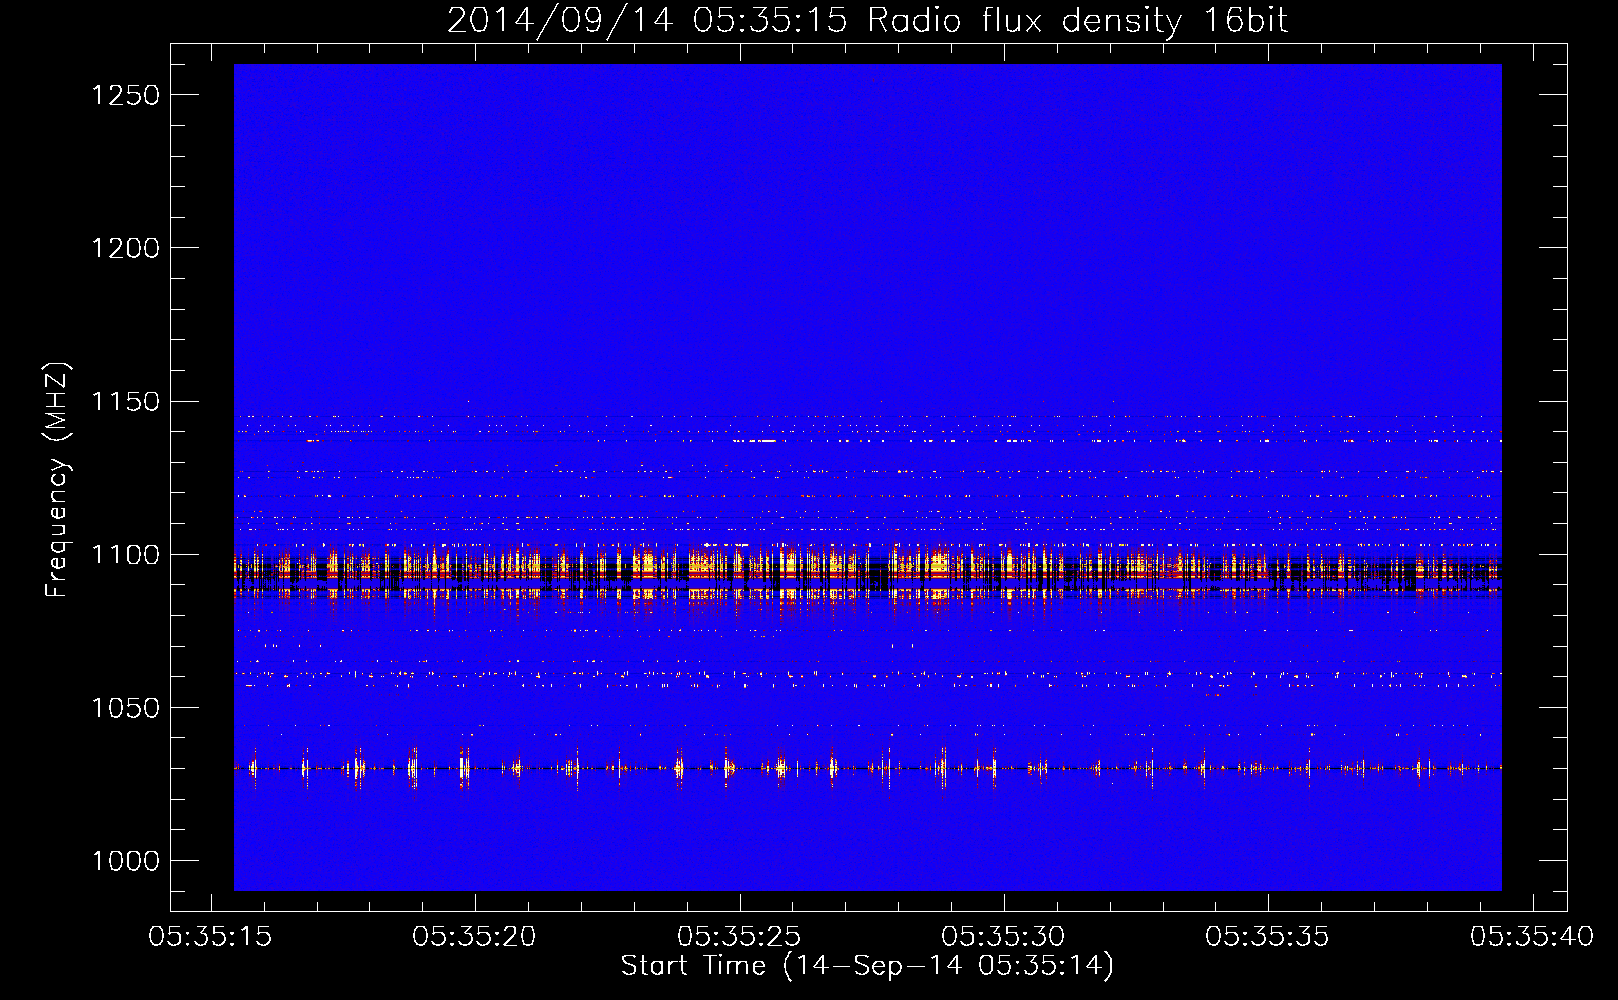Select the 1100 frequency tick label
Viewport: 1618px width, 1000px height.
126,555
